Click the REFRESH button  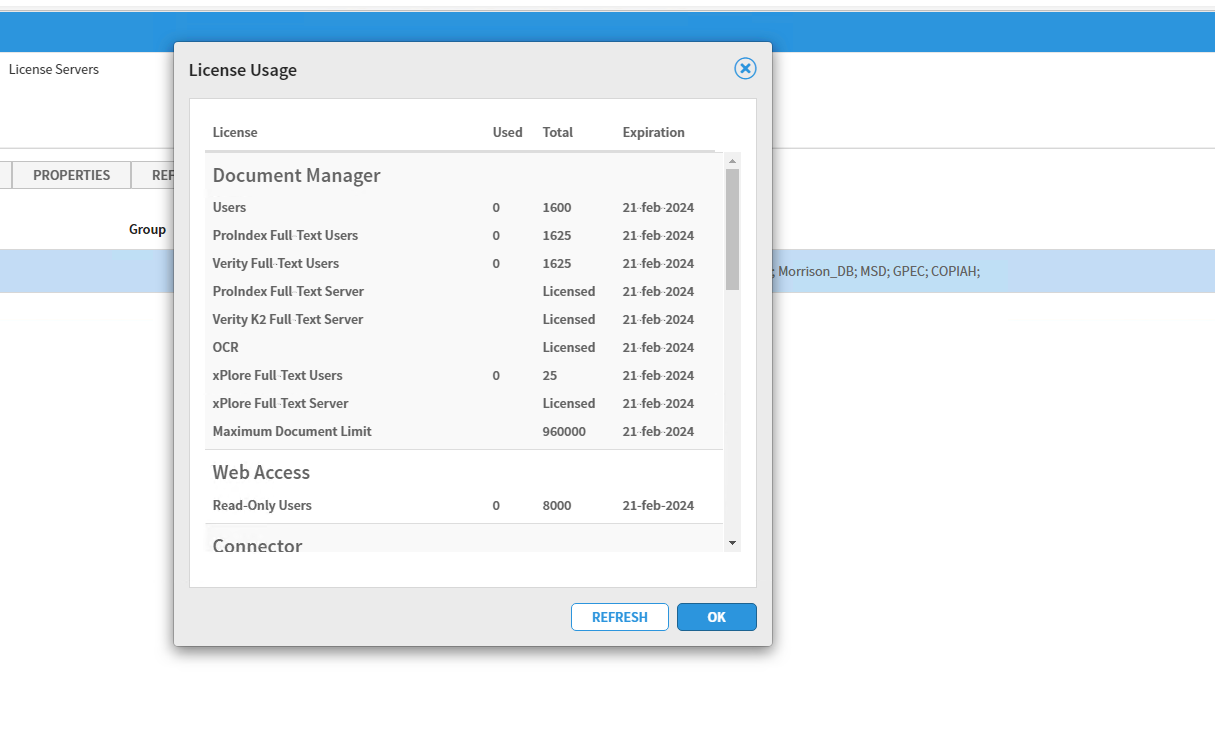pos(620,617)
